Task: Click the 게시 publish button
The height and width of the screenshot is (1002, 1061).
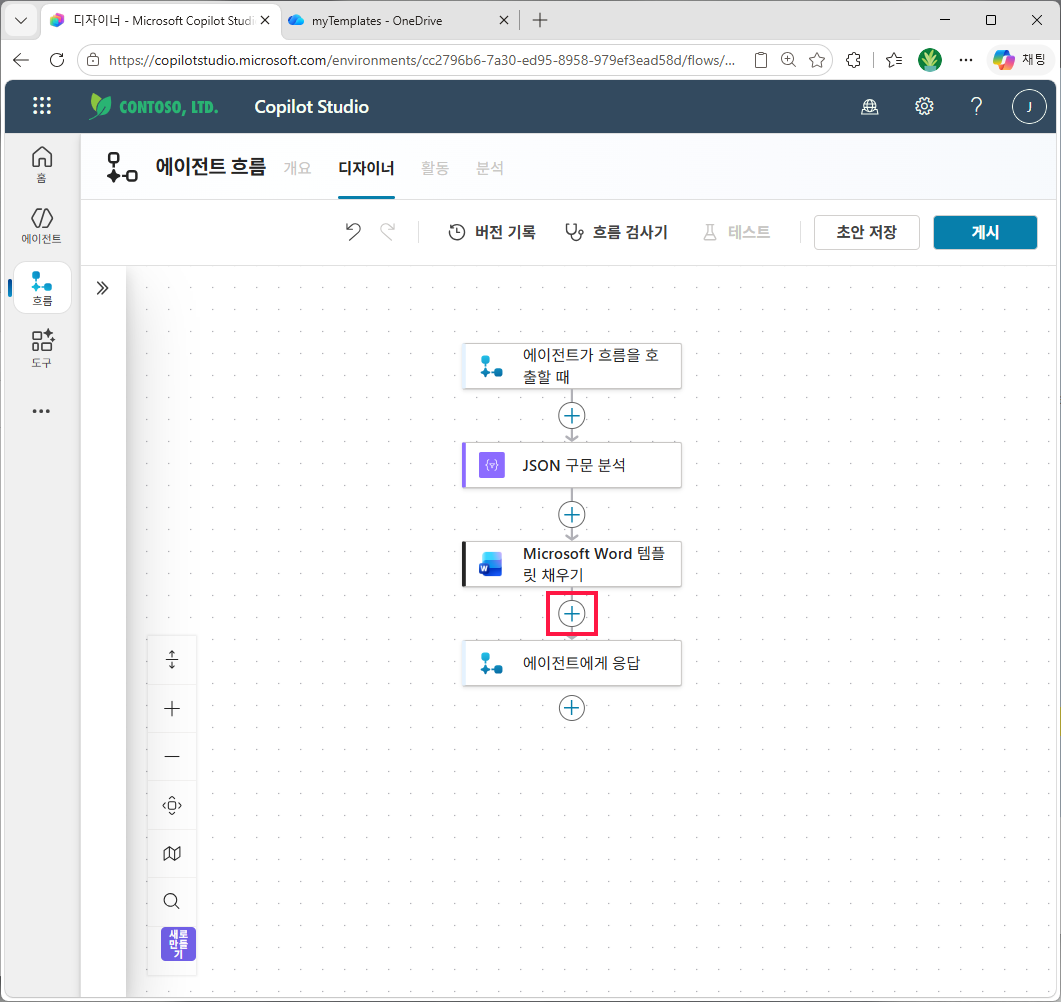Action: click(x=985, y=232)
